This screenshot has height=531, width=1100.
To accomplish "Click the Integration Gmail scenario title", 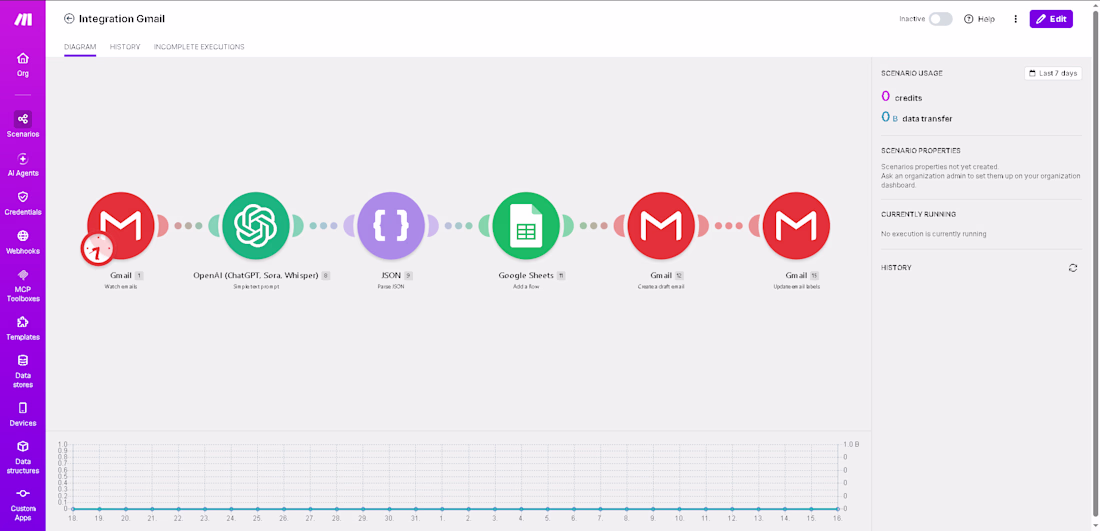I will tap(122, 19).
